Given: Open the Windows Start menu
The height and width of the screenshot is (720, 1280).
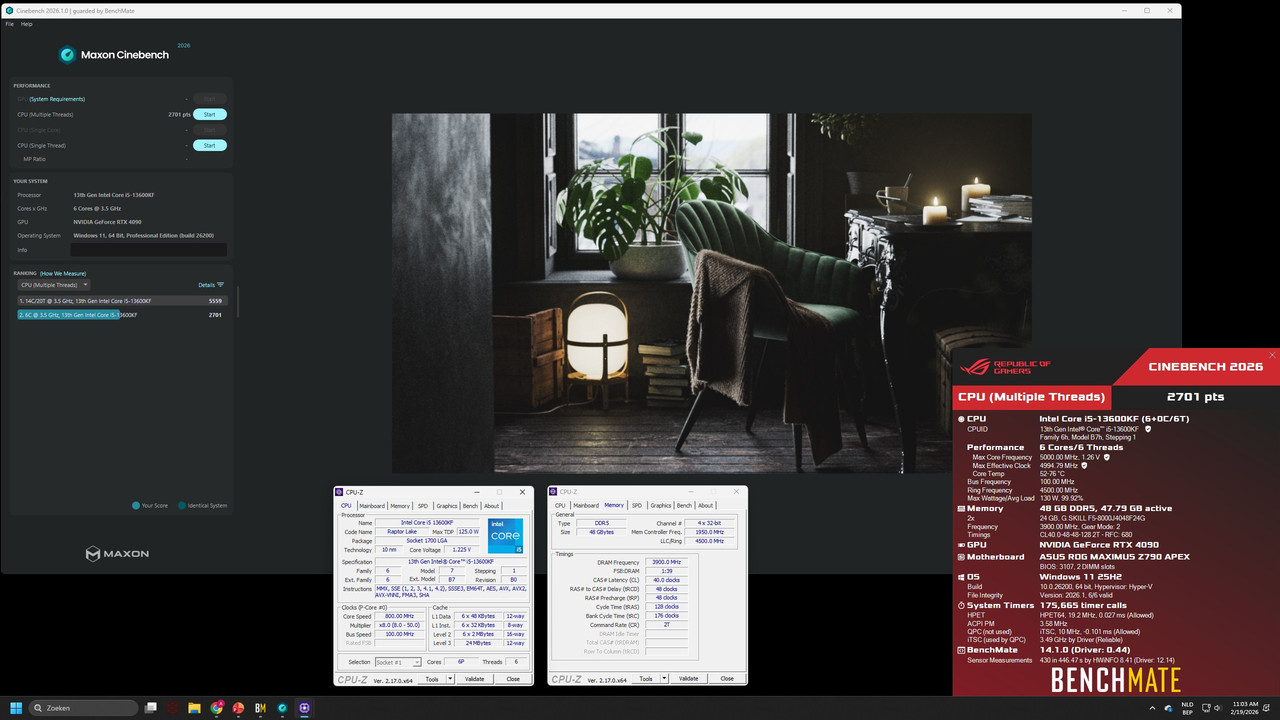Looking at the screenshot, I should click(x=15, y=708).
